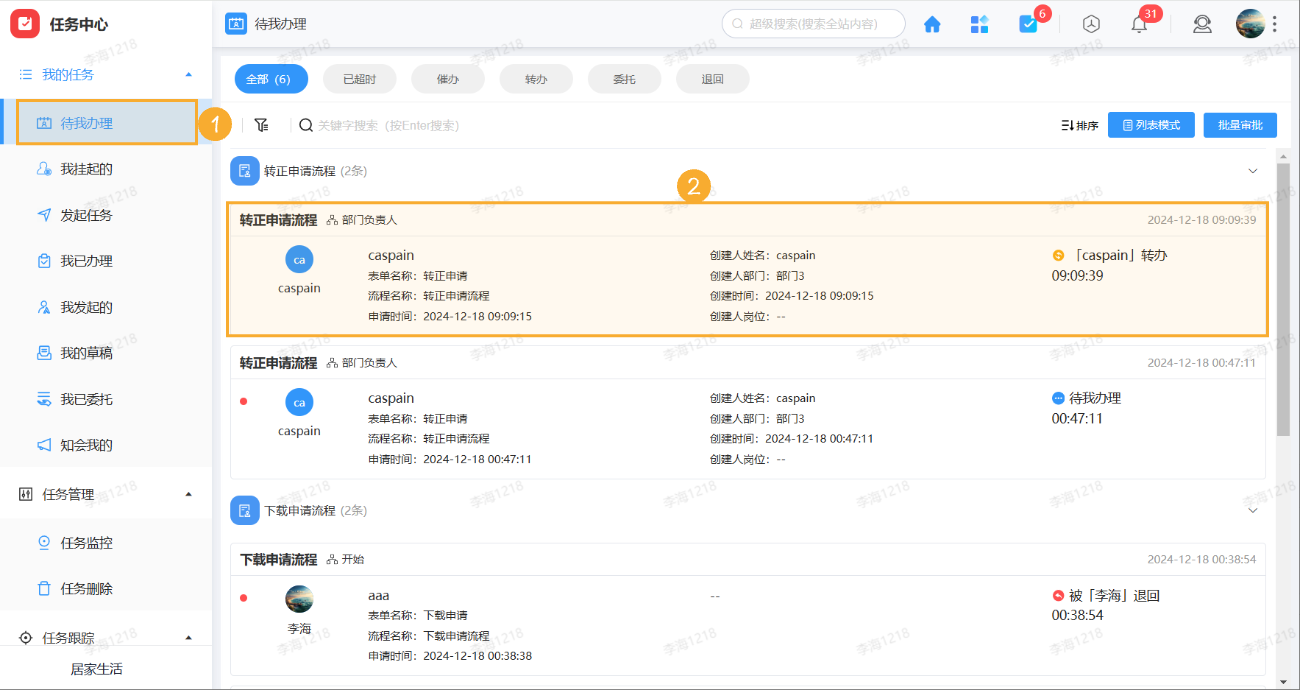Click the apps grid icon in the top bar
Viewport: 1300px width, 690px height.
(x=979, y=23)
